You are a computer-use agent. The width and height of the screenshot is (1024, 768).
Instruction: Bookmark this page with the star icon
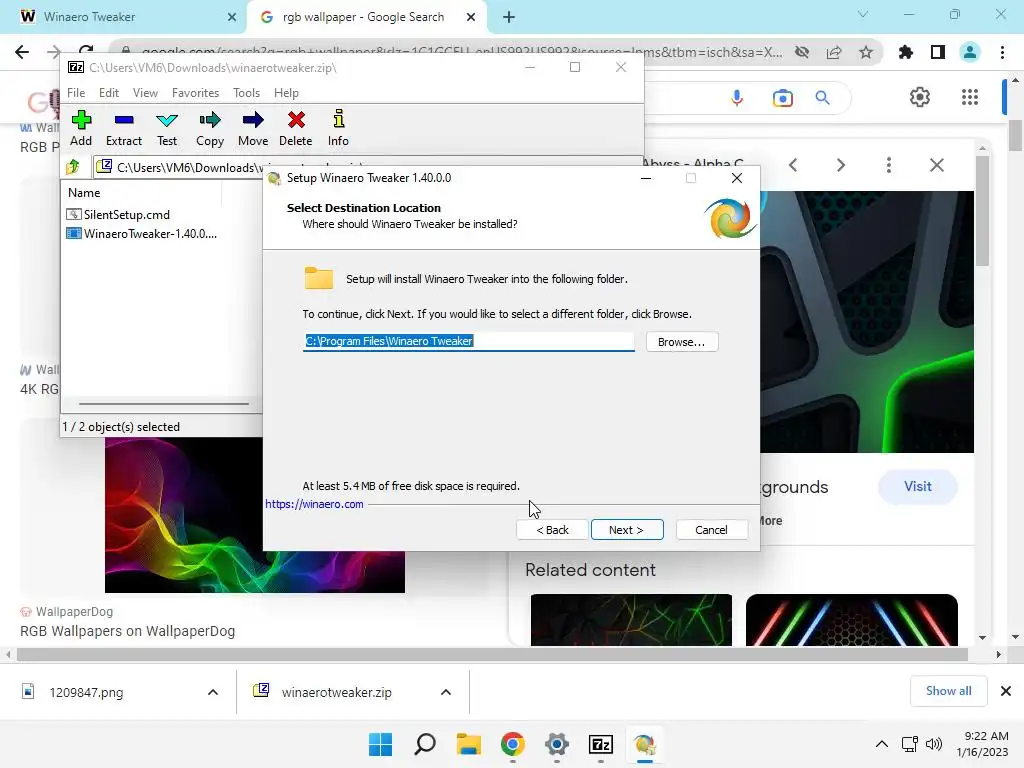point(866,52)
